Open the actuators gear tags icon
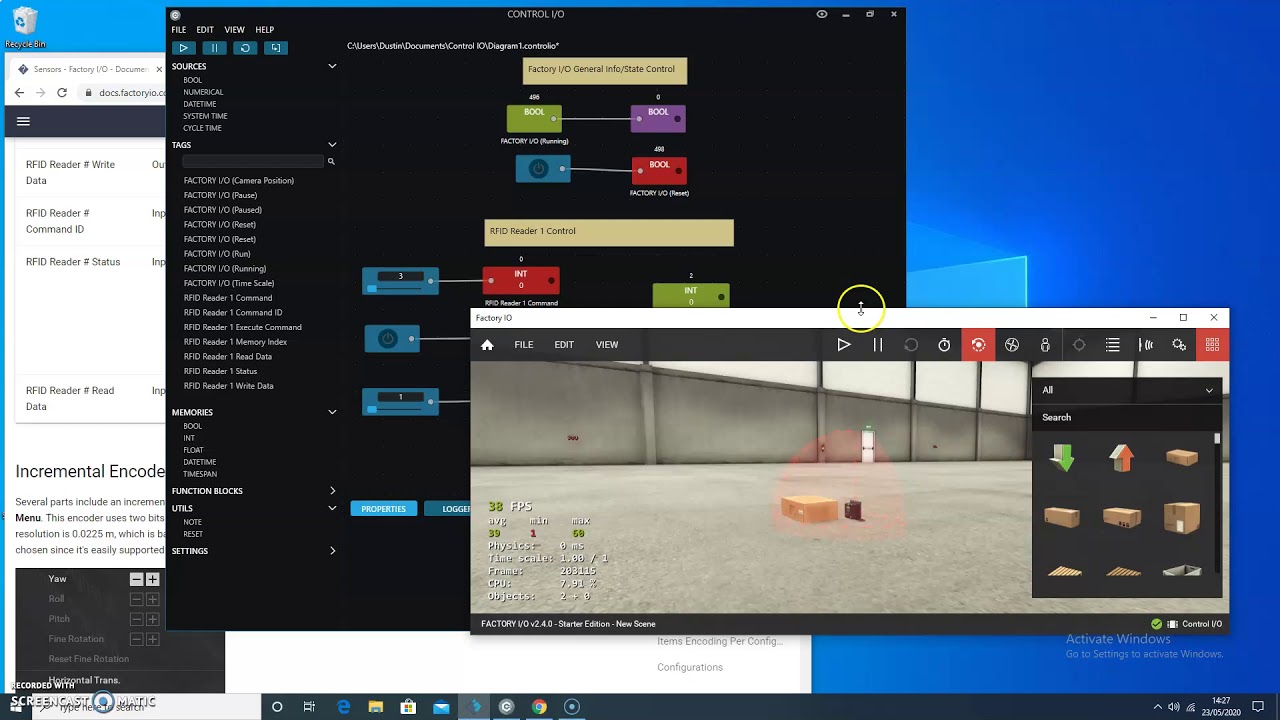The width and height of the screenshot is (1280, 720). (x=1179, y=345)
